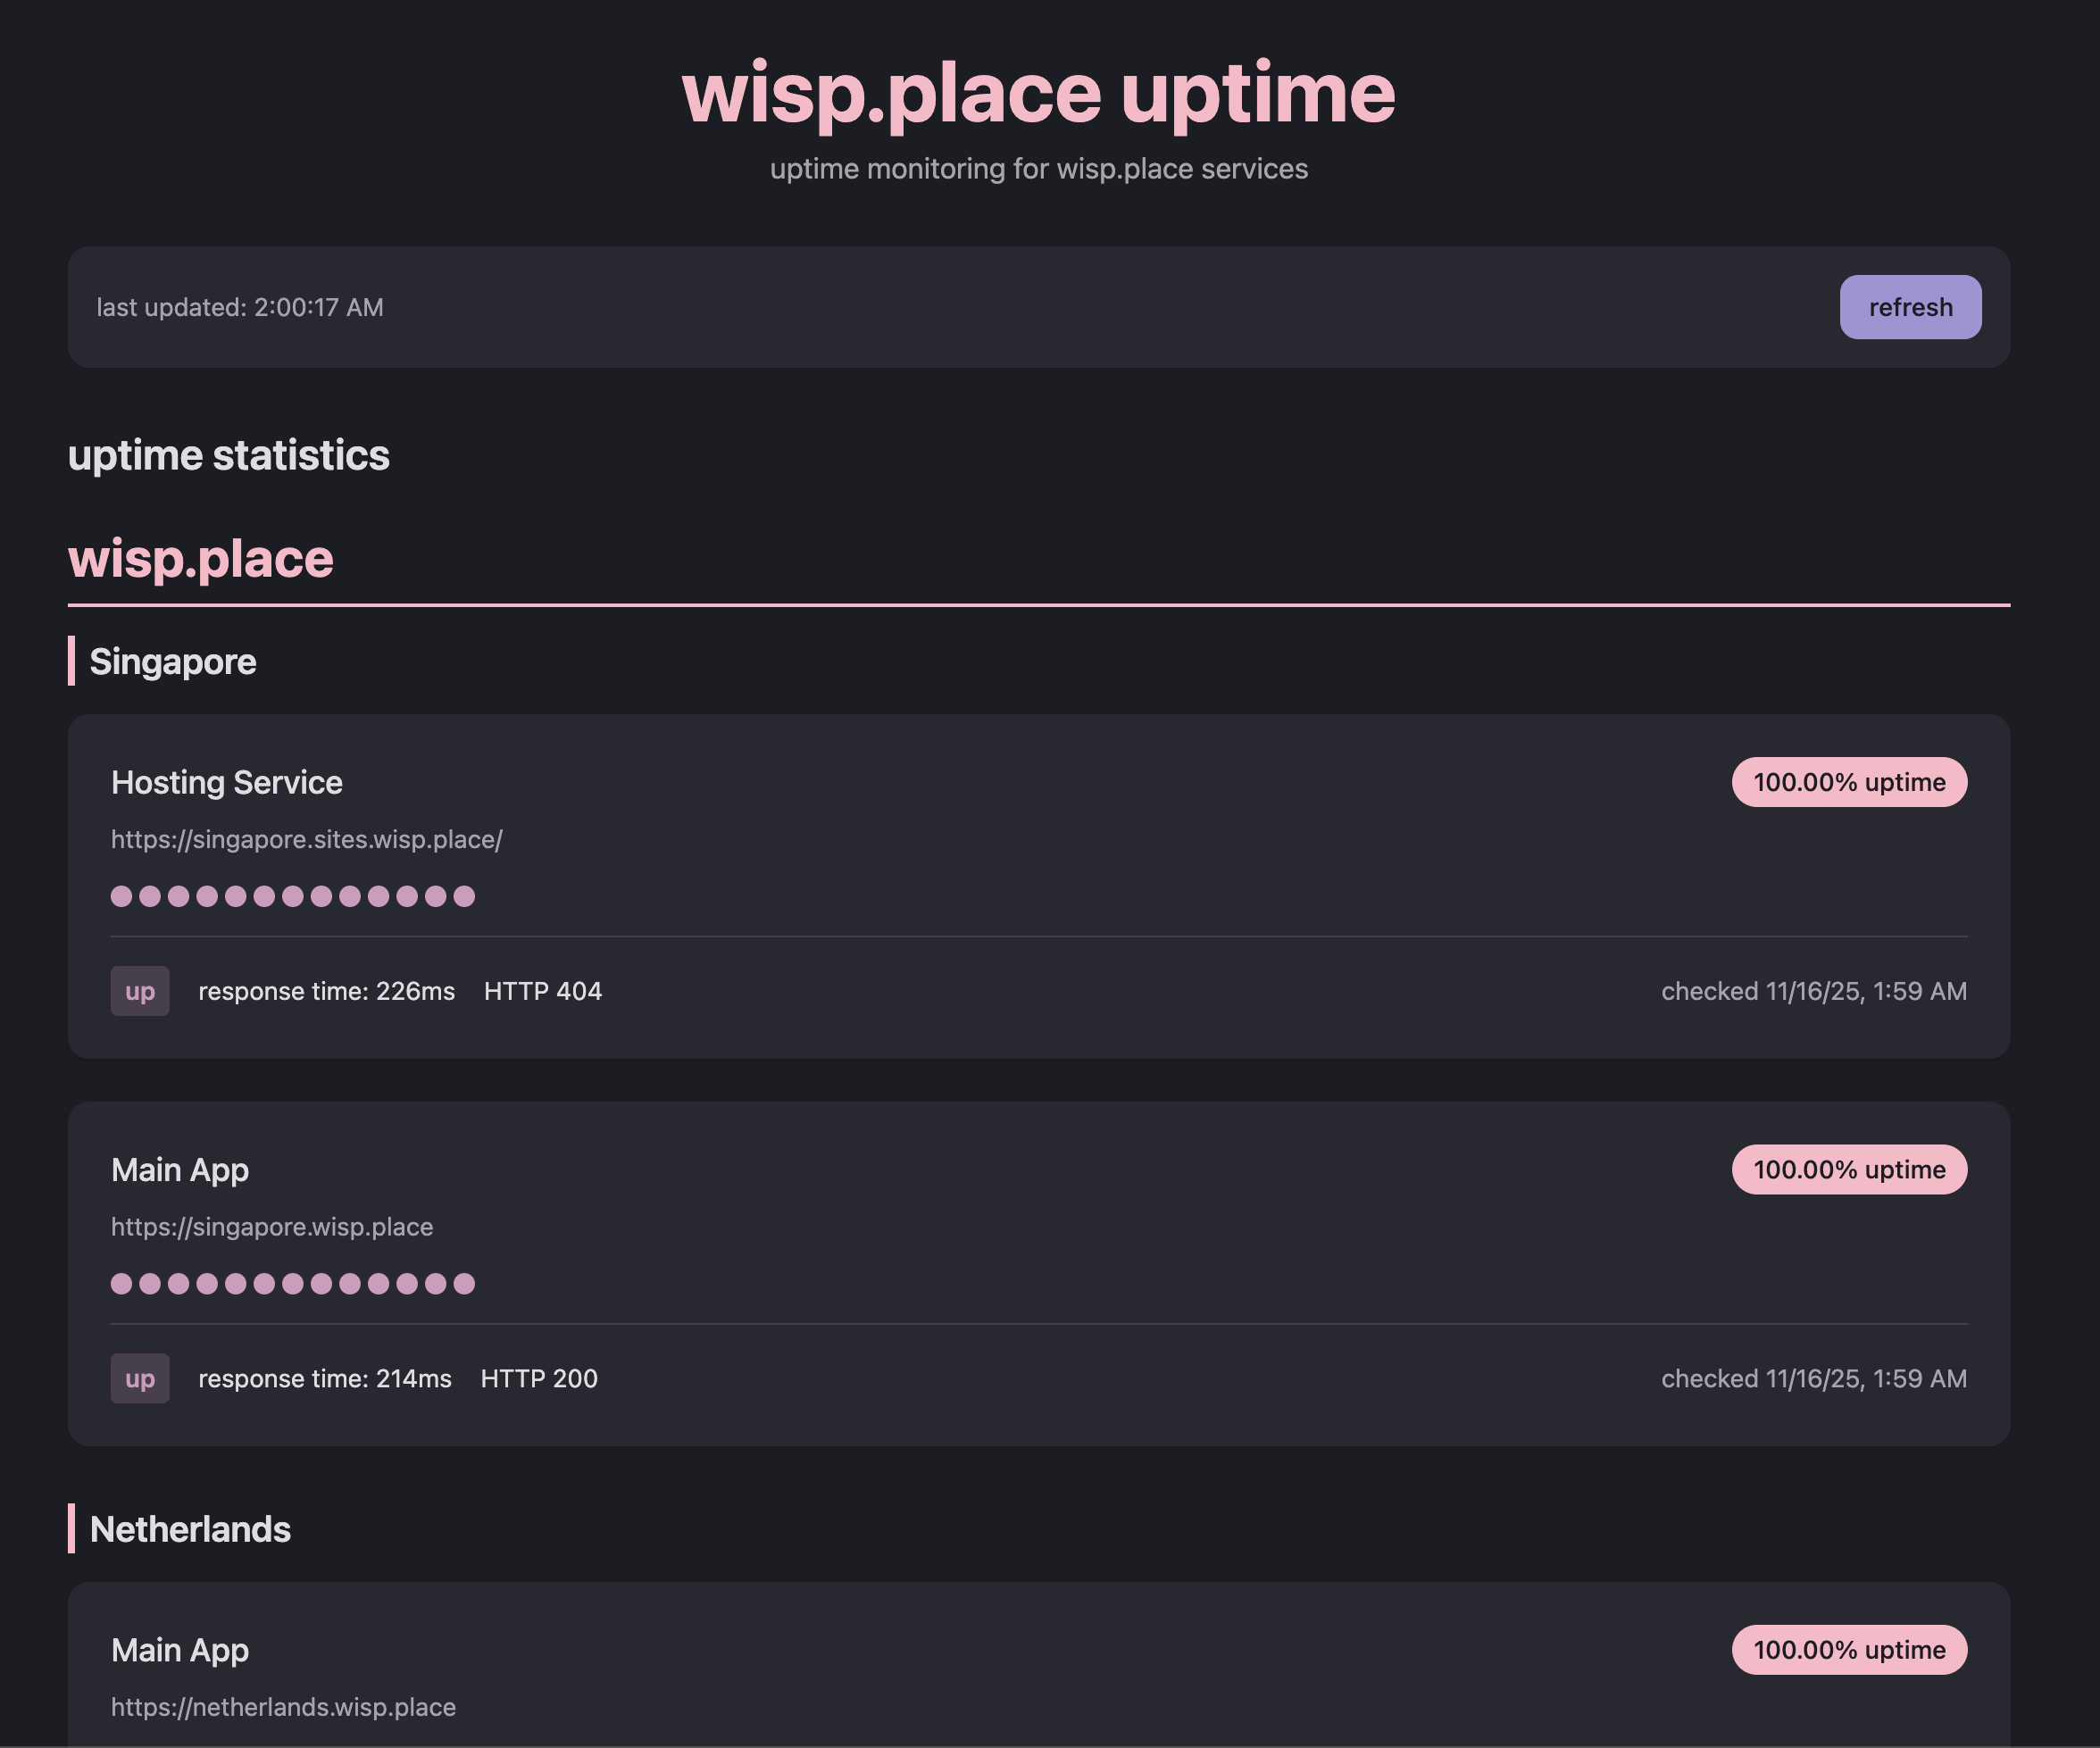
Task: Click the Netherlands region heading
Action: tap(190, 1529)
